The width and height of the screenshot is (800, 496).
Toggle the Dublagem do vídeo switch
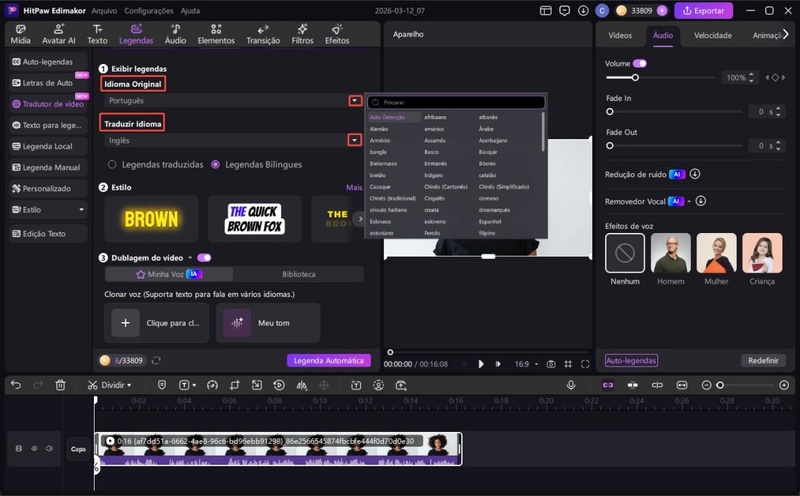pyautogui.click(x=204, y=257)
